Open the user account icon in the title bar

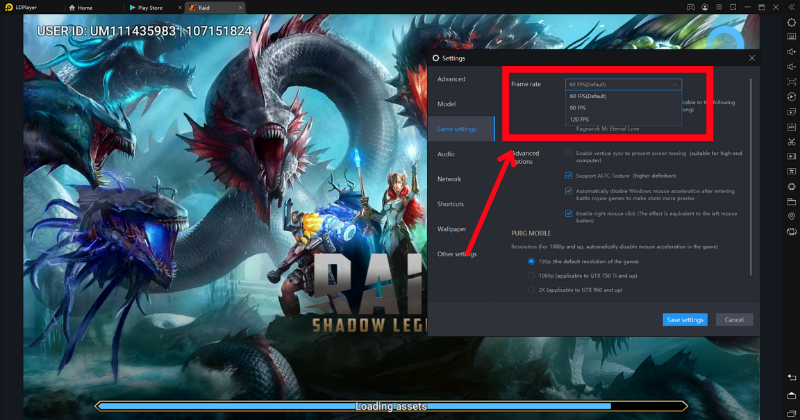(705, 7)
